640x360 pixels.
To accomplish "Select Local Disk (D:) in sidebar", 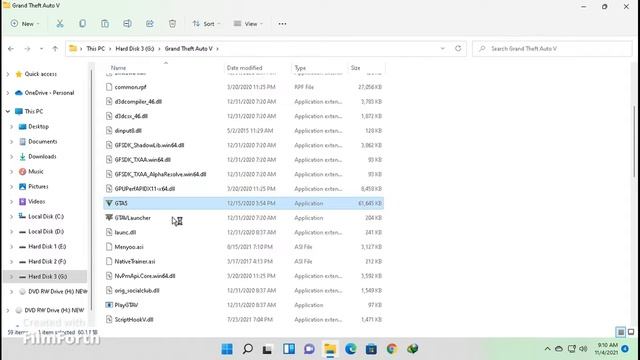I will click(46, 231).
